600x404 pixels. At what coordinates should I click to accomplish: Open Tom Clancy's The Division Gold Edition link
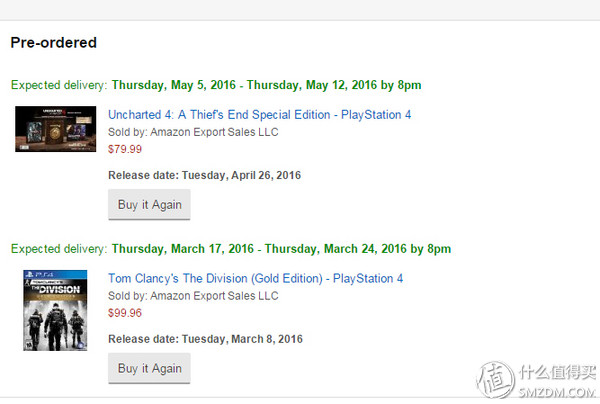pos(255,278)
